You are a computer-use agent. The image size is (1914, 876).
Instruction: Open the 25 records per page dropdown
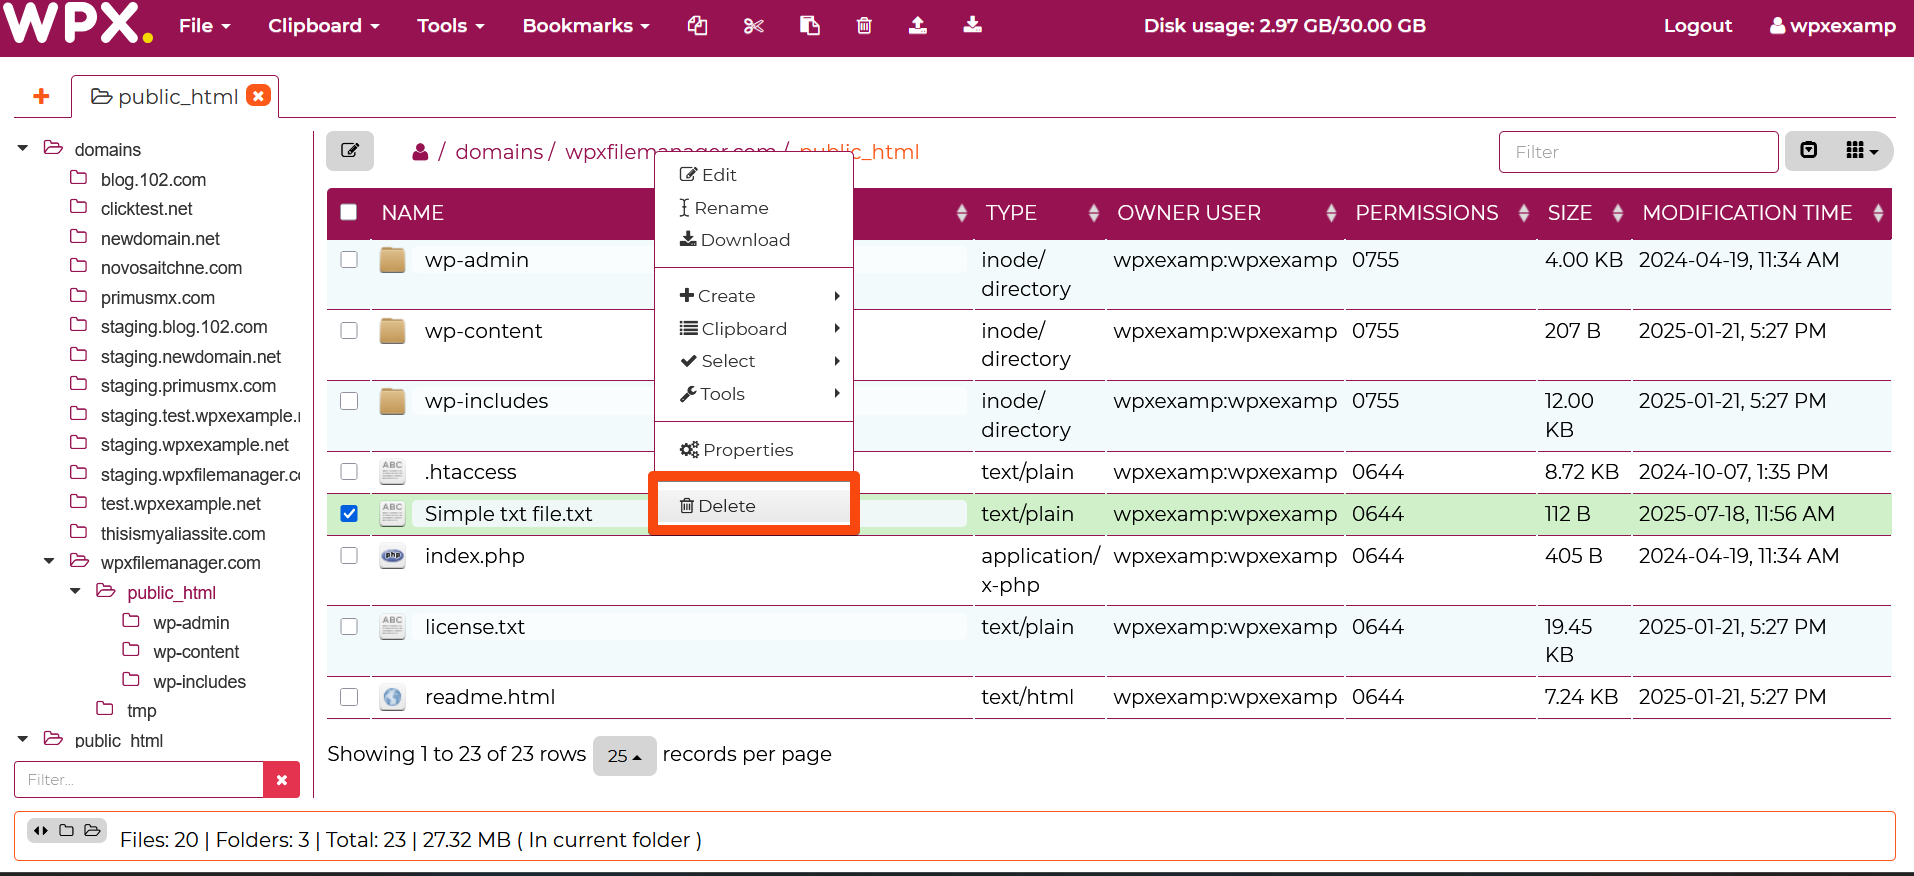pyautogui.click(x=625, y=756)
